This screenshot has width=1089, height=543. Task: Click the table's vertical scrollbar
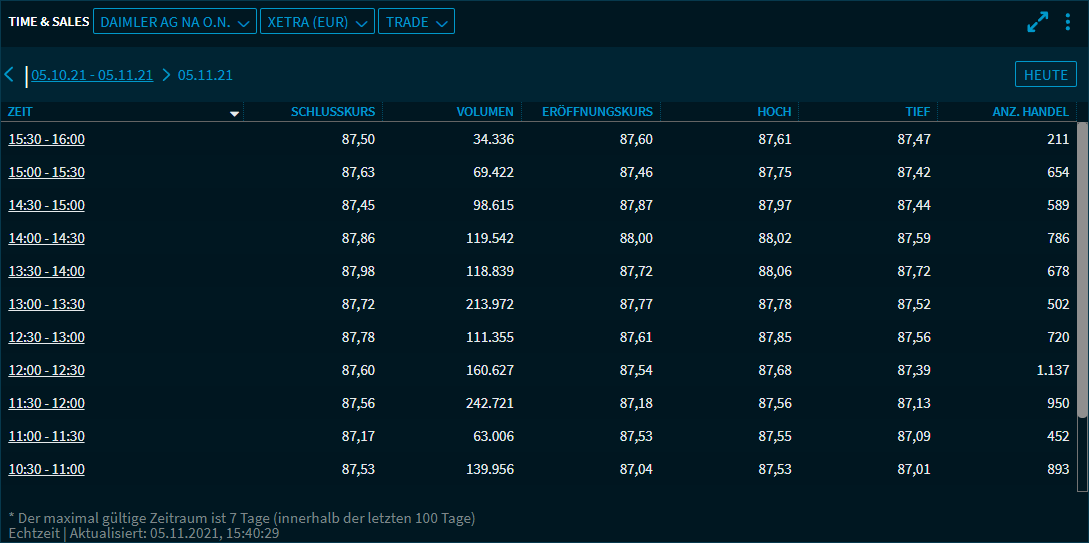pos(1082,270)
